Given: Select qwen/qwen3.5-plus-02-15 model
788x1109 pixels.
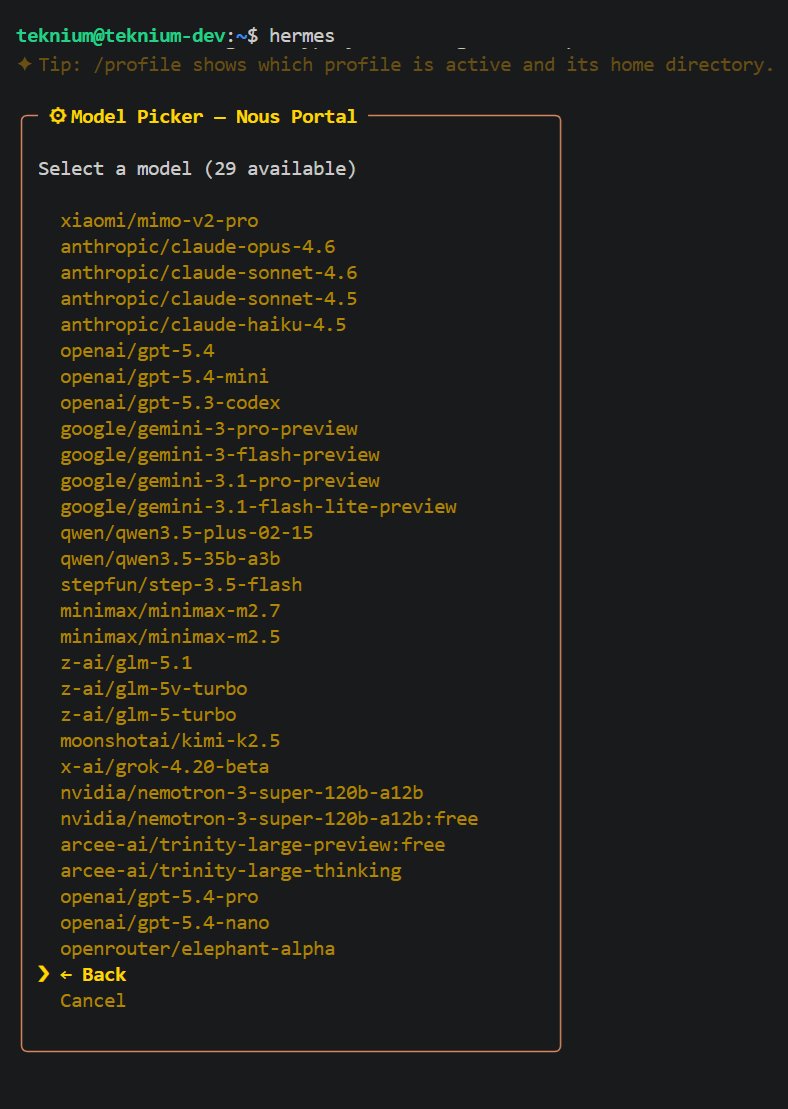Looking at the screenshot, I should (x=186, y=533).
